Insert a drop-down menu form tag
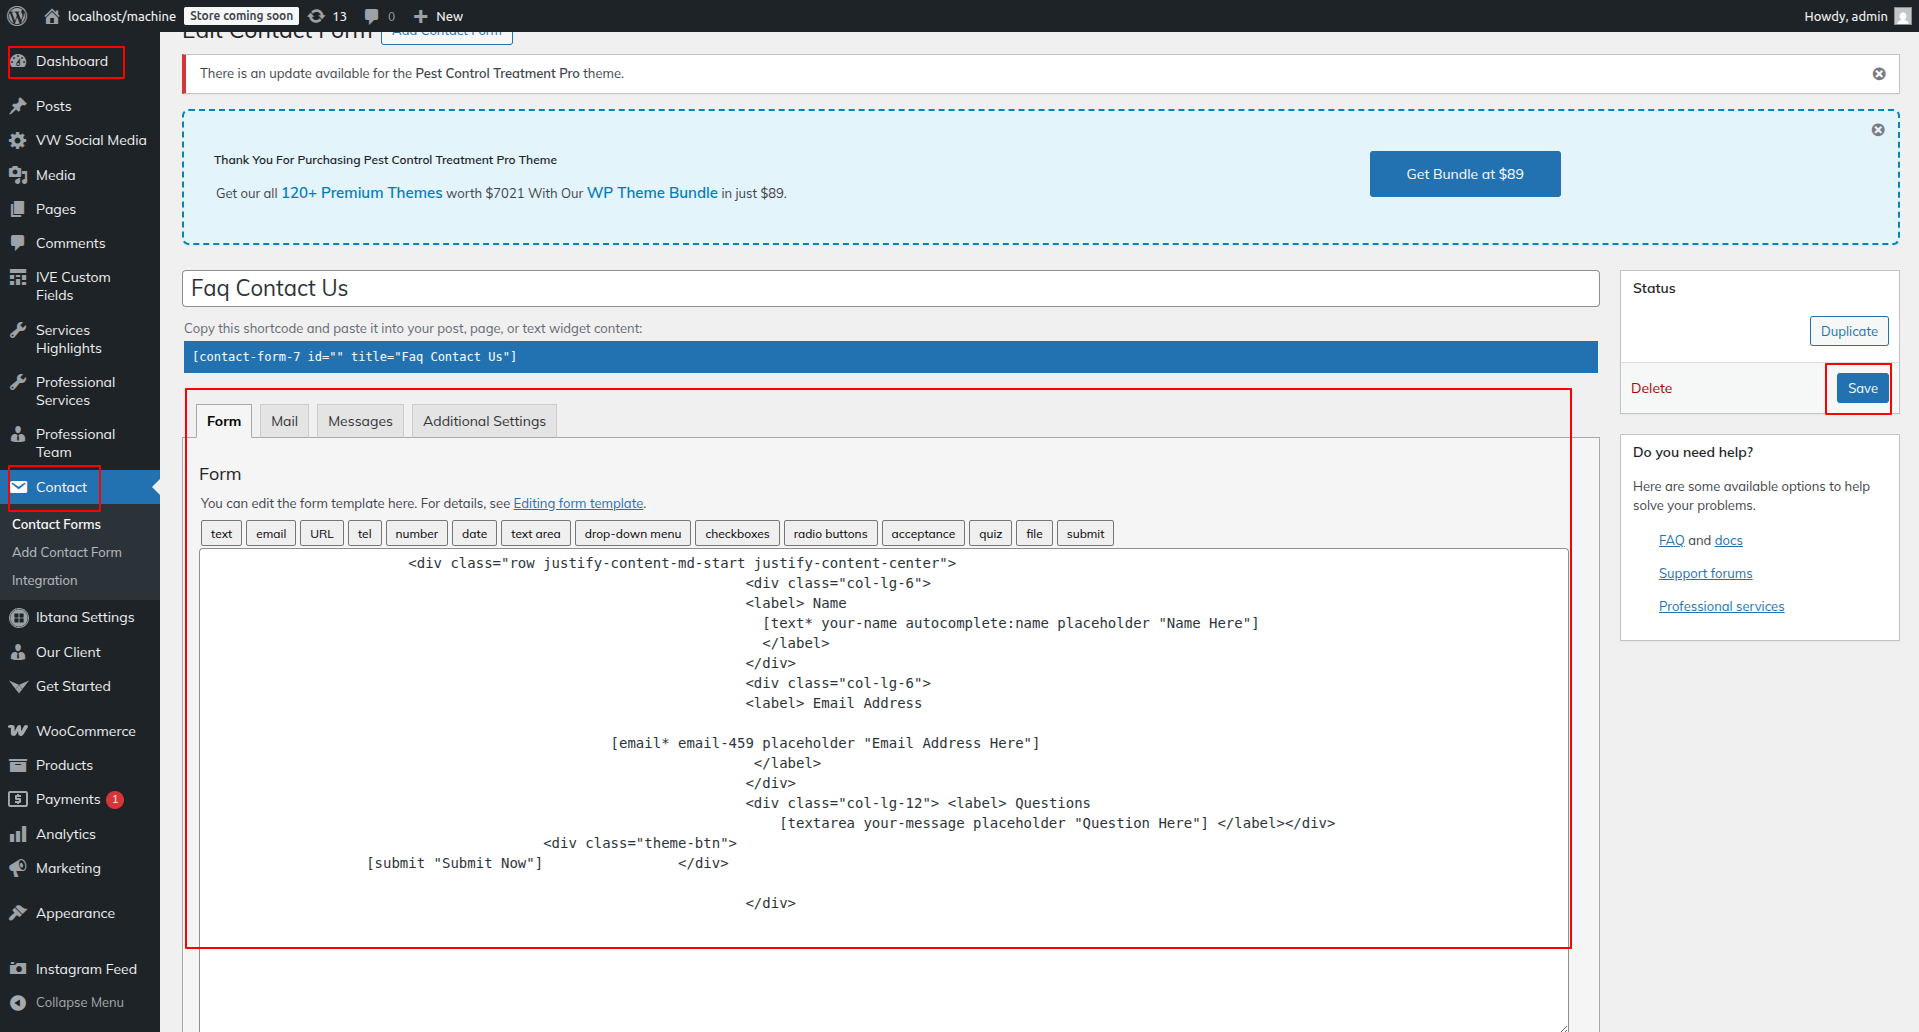The height and width of the screenshot is (1032, 1919). coord(632,534)
